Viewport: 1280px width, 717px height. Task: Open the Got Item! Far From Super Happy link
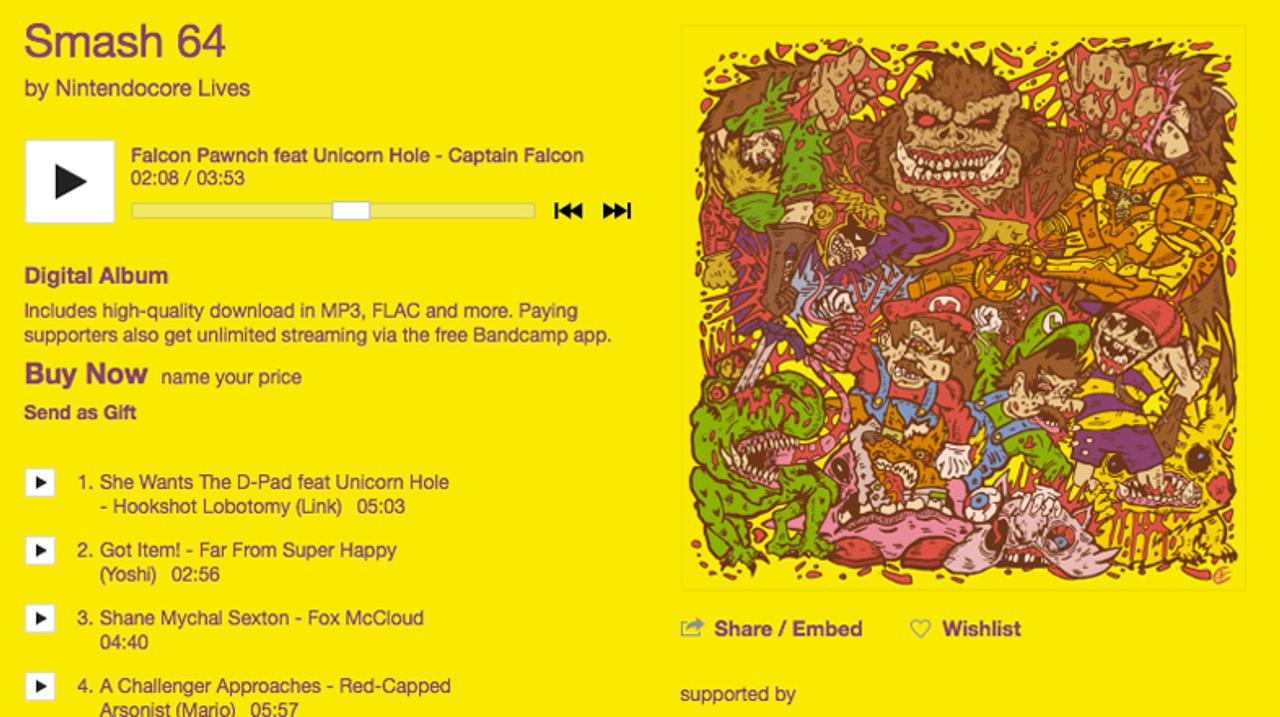pos(248,562)
